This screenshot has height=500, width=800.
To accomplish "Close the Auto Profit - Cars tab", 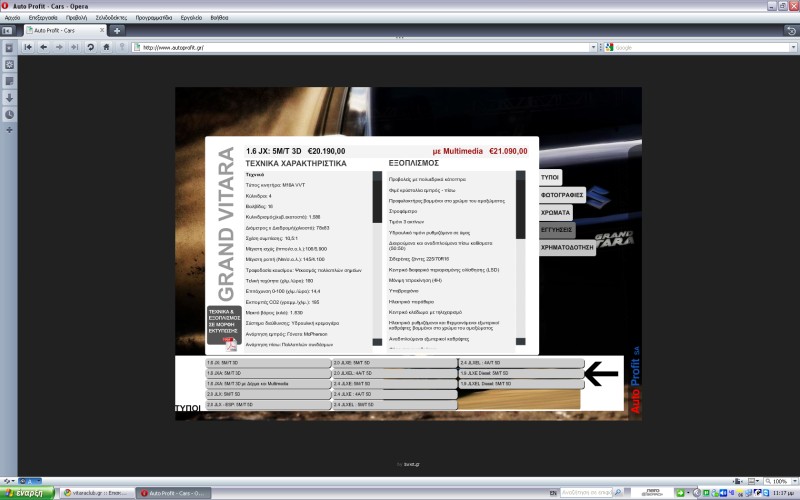I will point(102,30).
